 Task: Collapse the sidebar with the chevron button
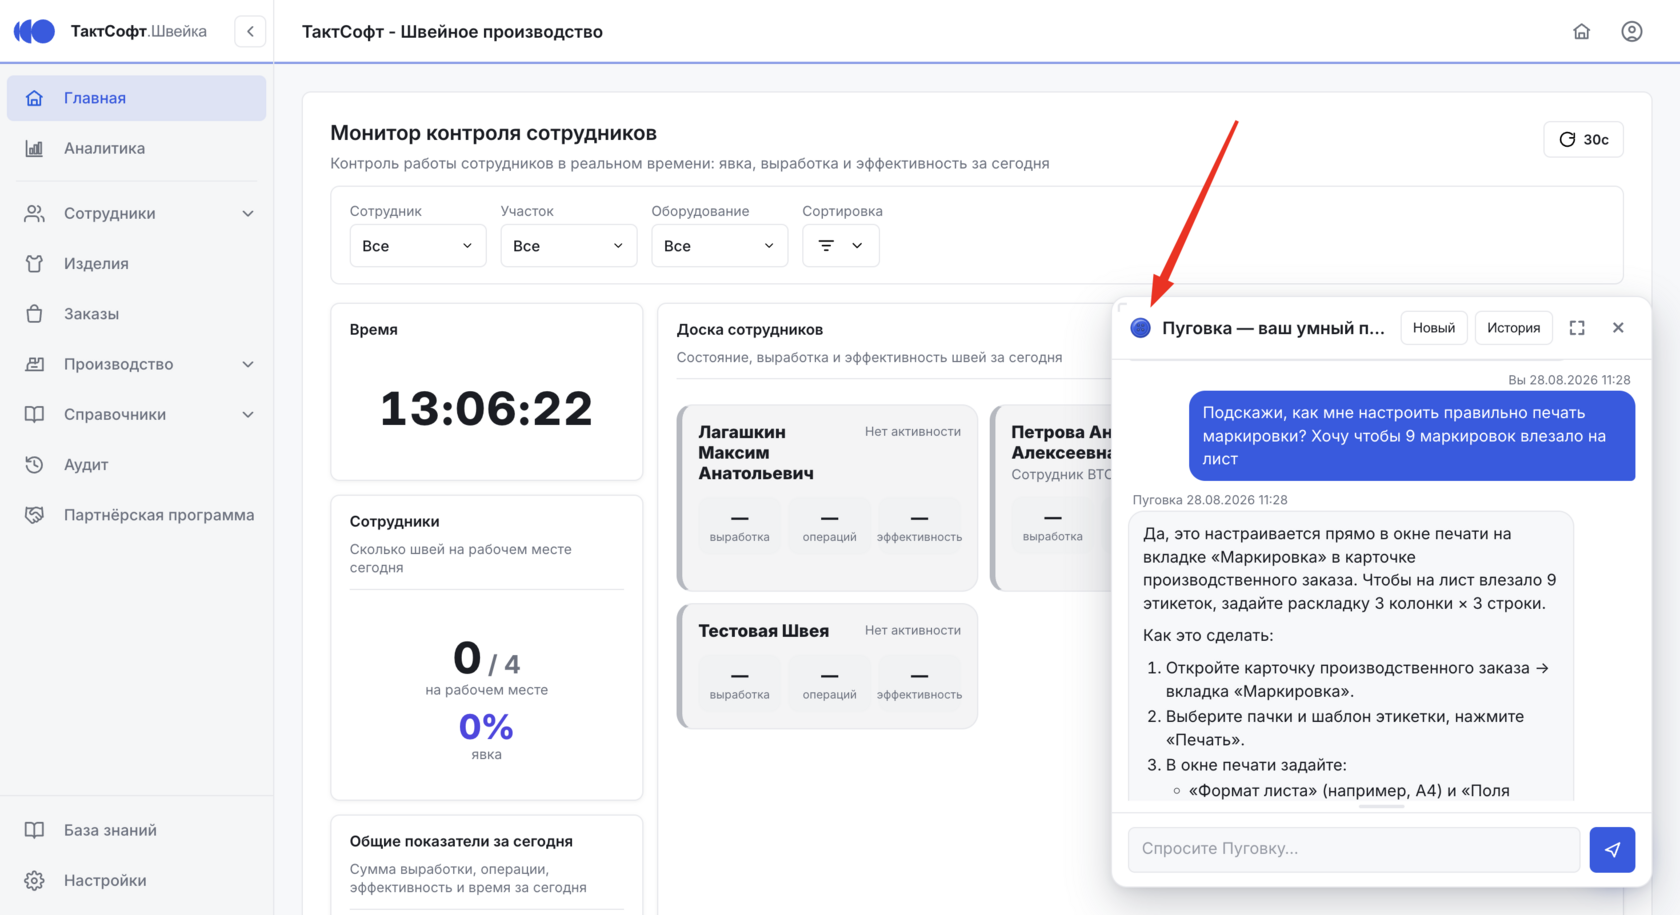(250, 31)
